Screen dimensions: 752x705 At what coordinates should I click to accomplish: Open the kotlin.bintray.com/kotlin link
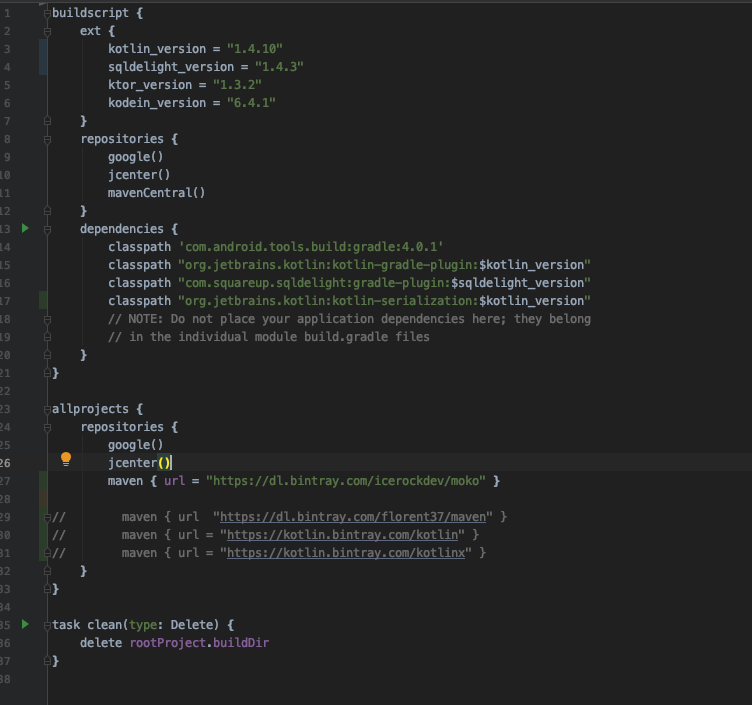coord(342,535)
